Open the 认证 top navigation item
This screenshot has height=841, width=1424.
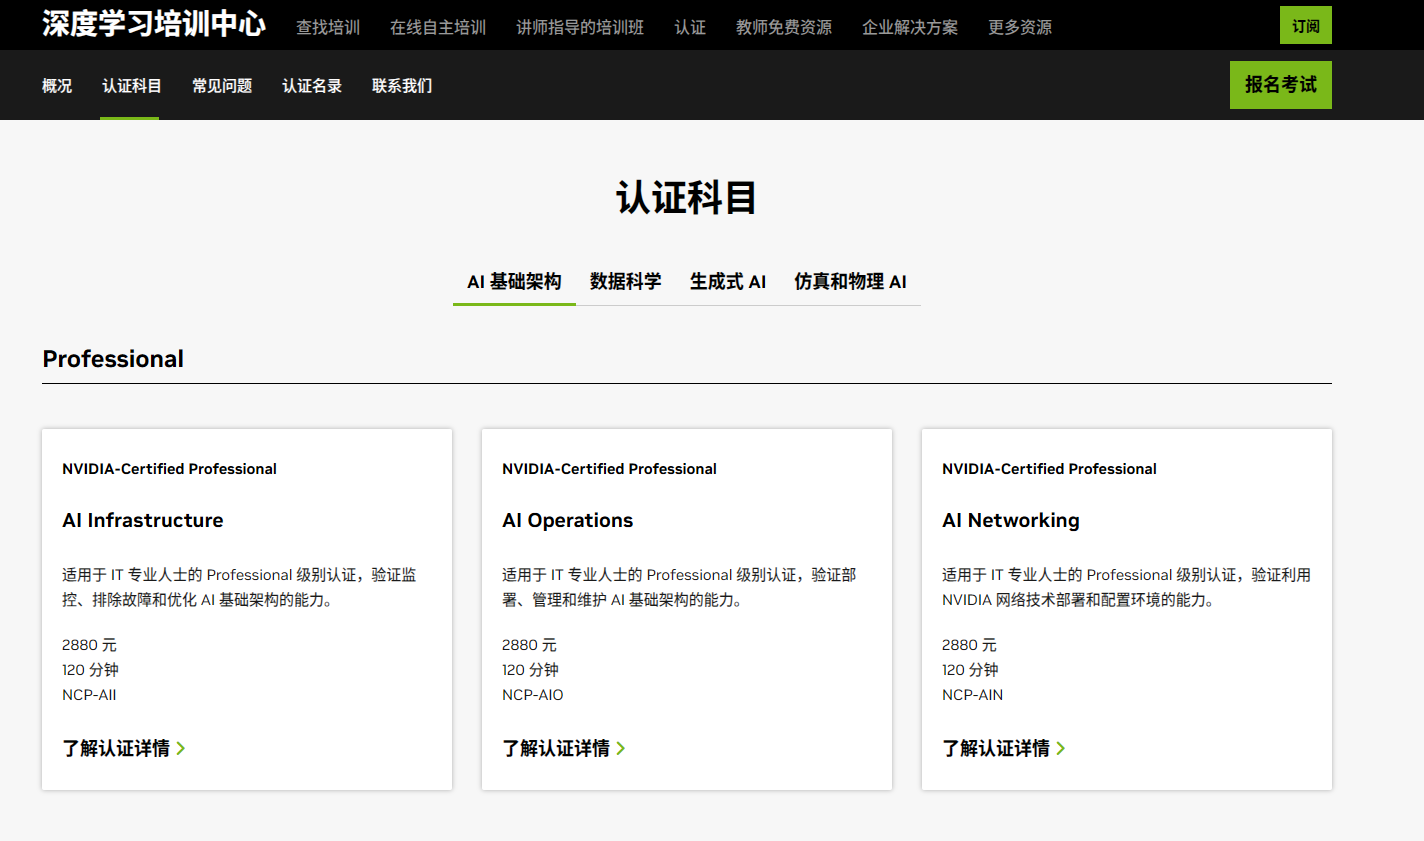click(690, 27)
